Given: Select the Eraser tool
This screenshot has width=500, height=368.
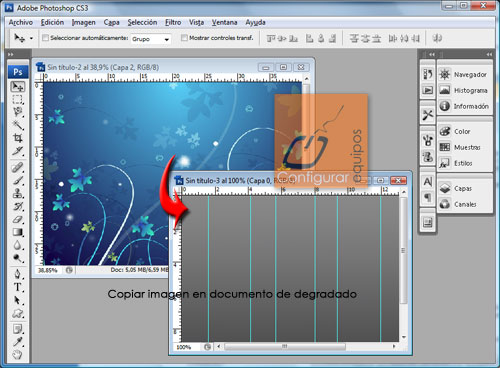Looking at the screenshot, I should (x=18, y=219).
